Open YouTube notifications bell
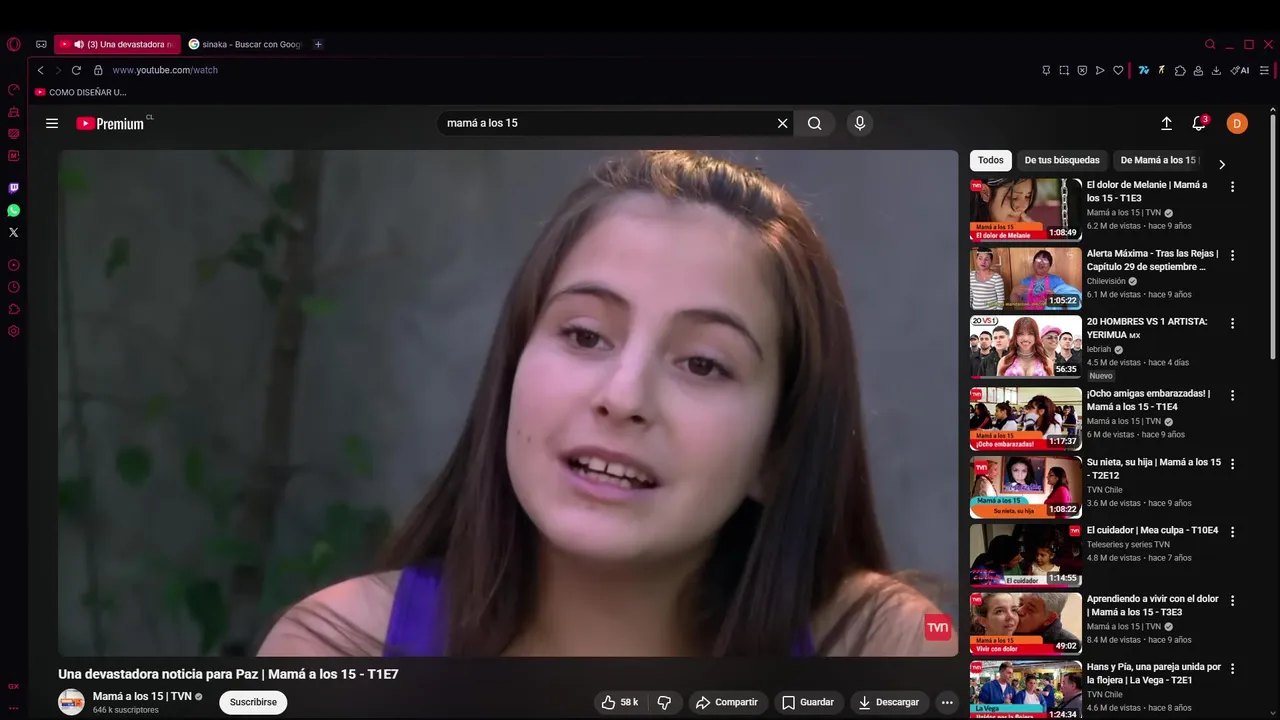Screen dimensions: 1280x720 click(x=1198, y=123)
